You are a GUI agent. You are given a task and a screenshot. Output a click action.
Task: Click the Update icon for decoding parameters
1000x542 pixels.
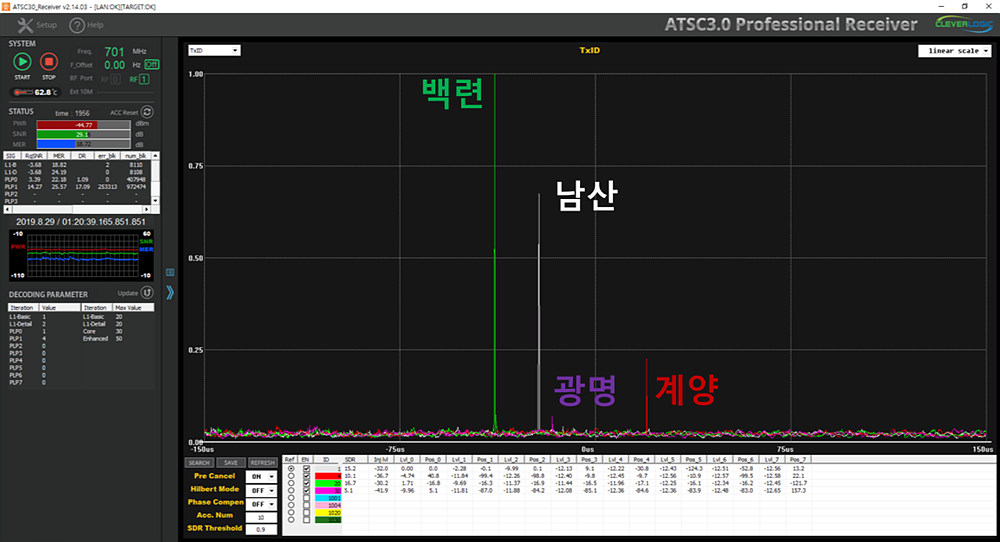click(147, 293)
